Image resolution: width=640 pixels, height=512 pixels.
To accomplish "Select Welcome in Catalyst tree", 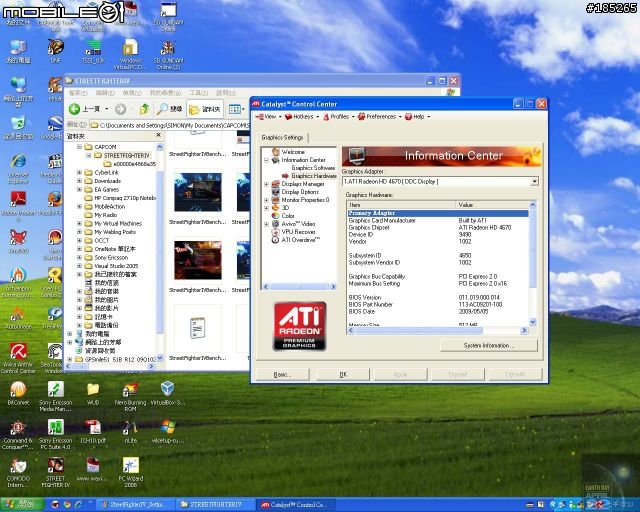I will coord(293,152).
